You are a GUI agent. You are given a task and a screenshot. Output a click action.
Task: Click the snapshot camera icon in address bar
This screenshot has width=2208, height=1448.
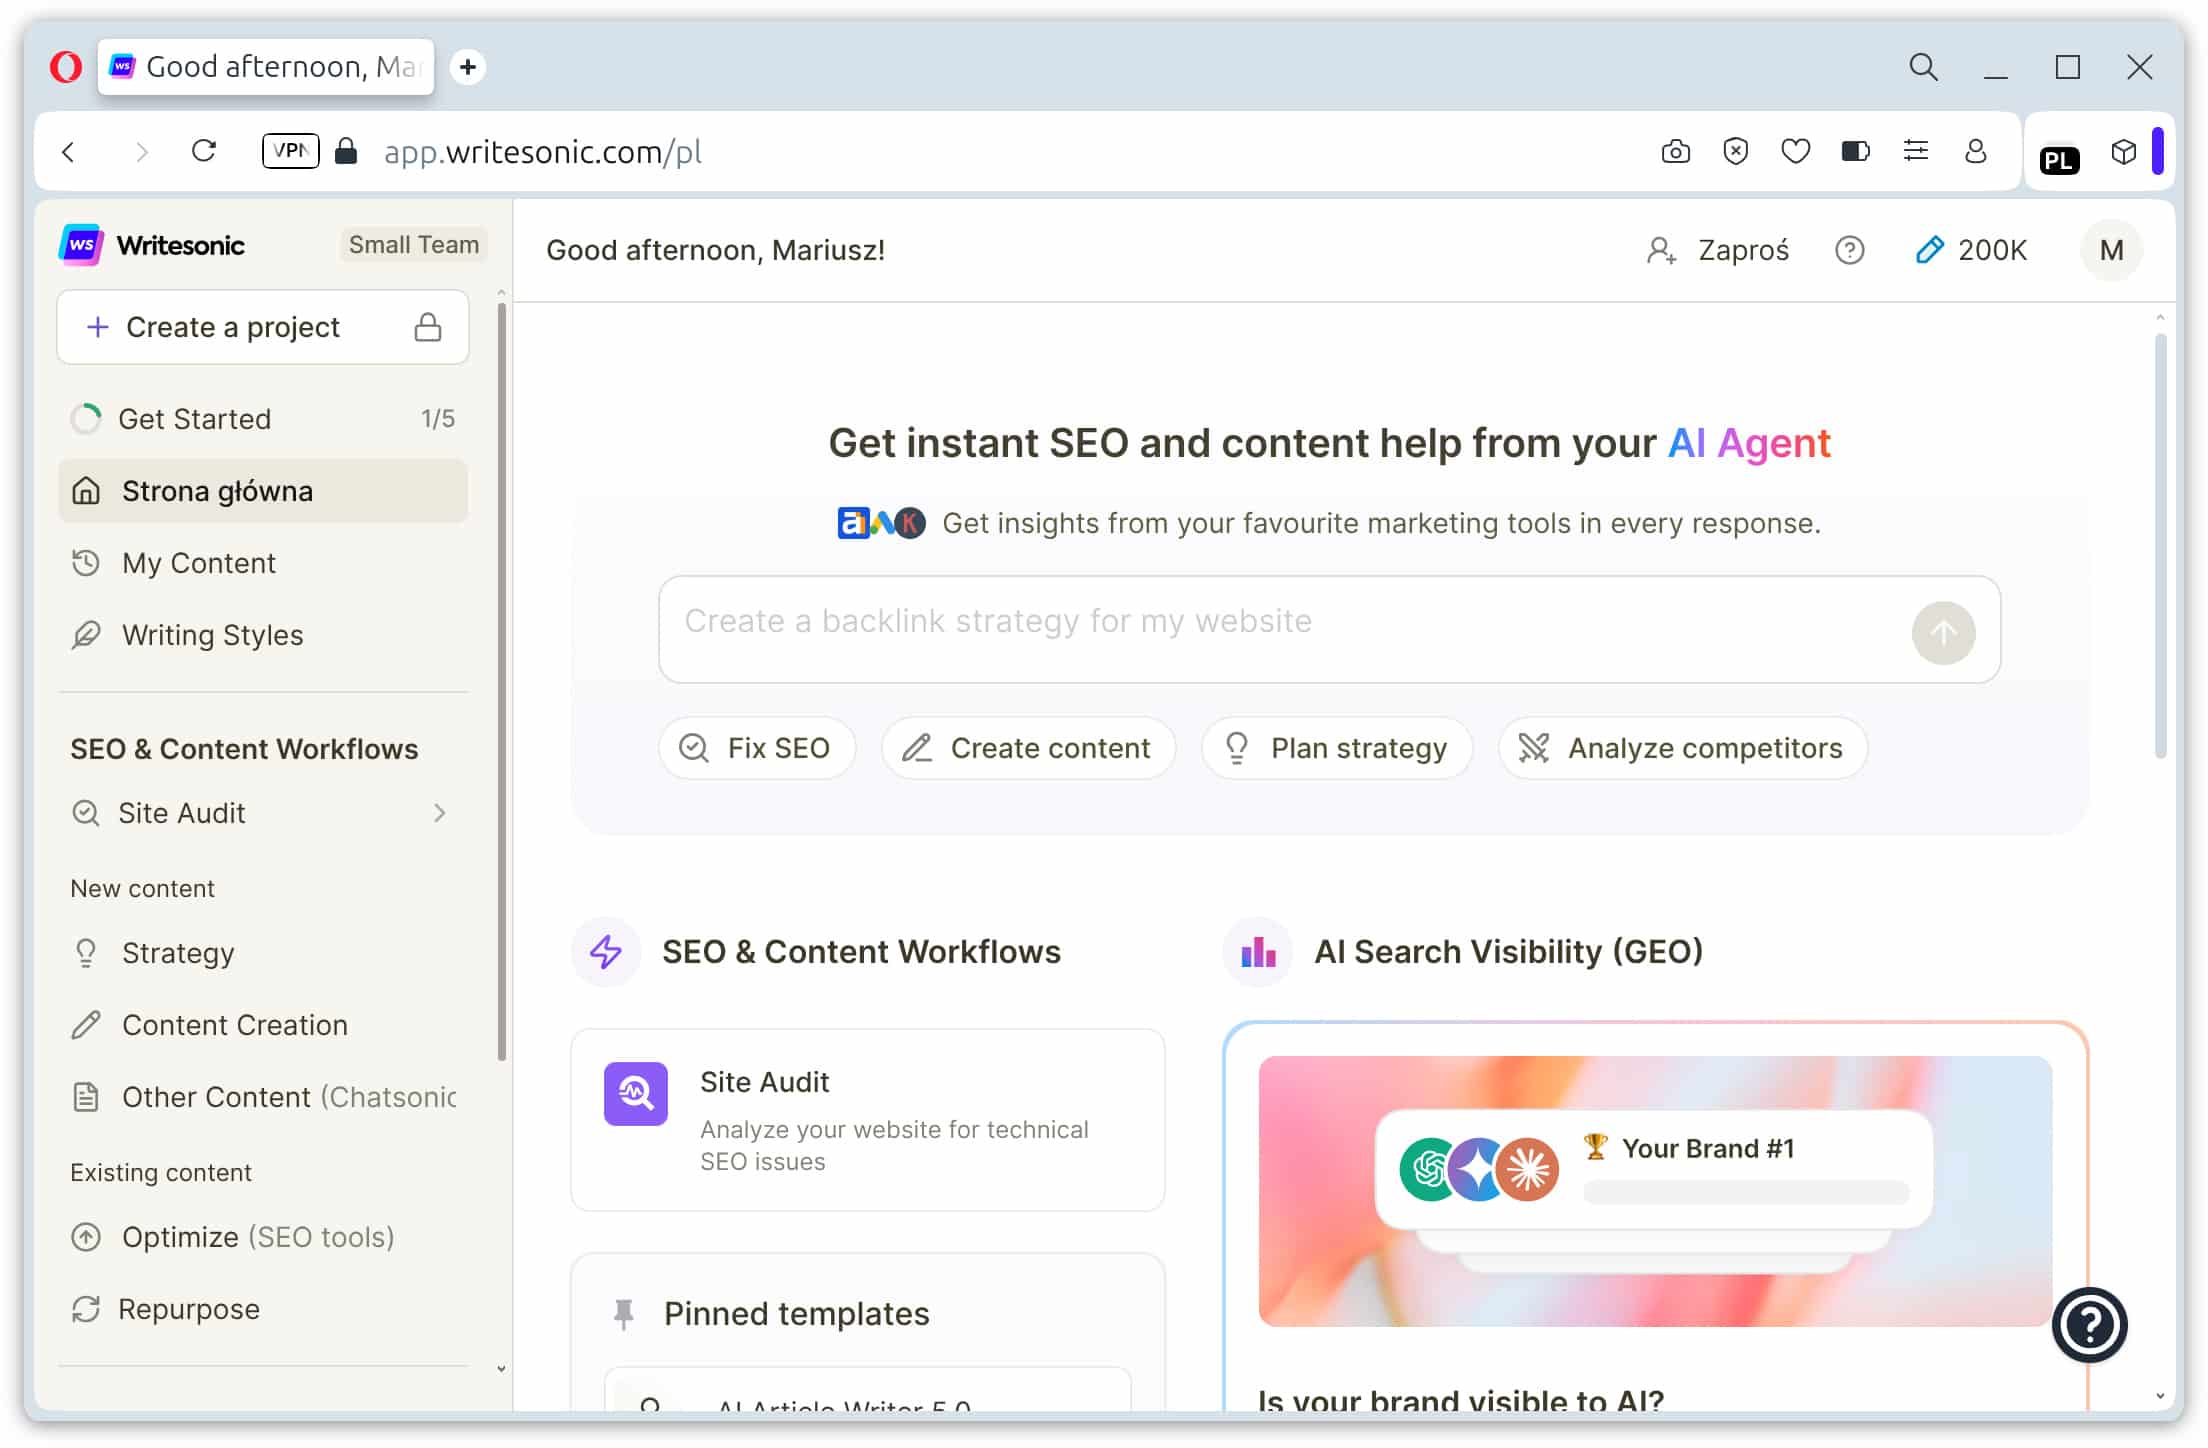(1675, 152)
